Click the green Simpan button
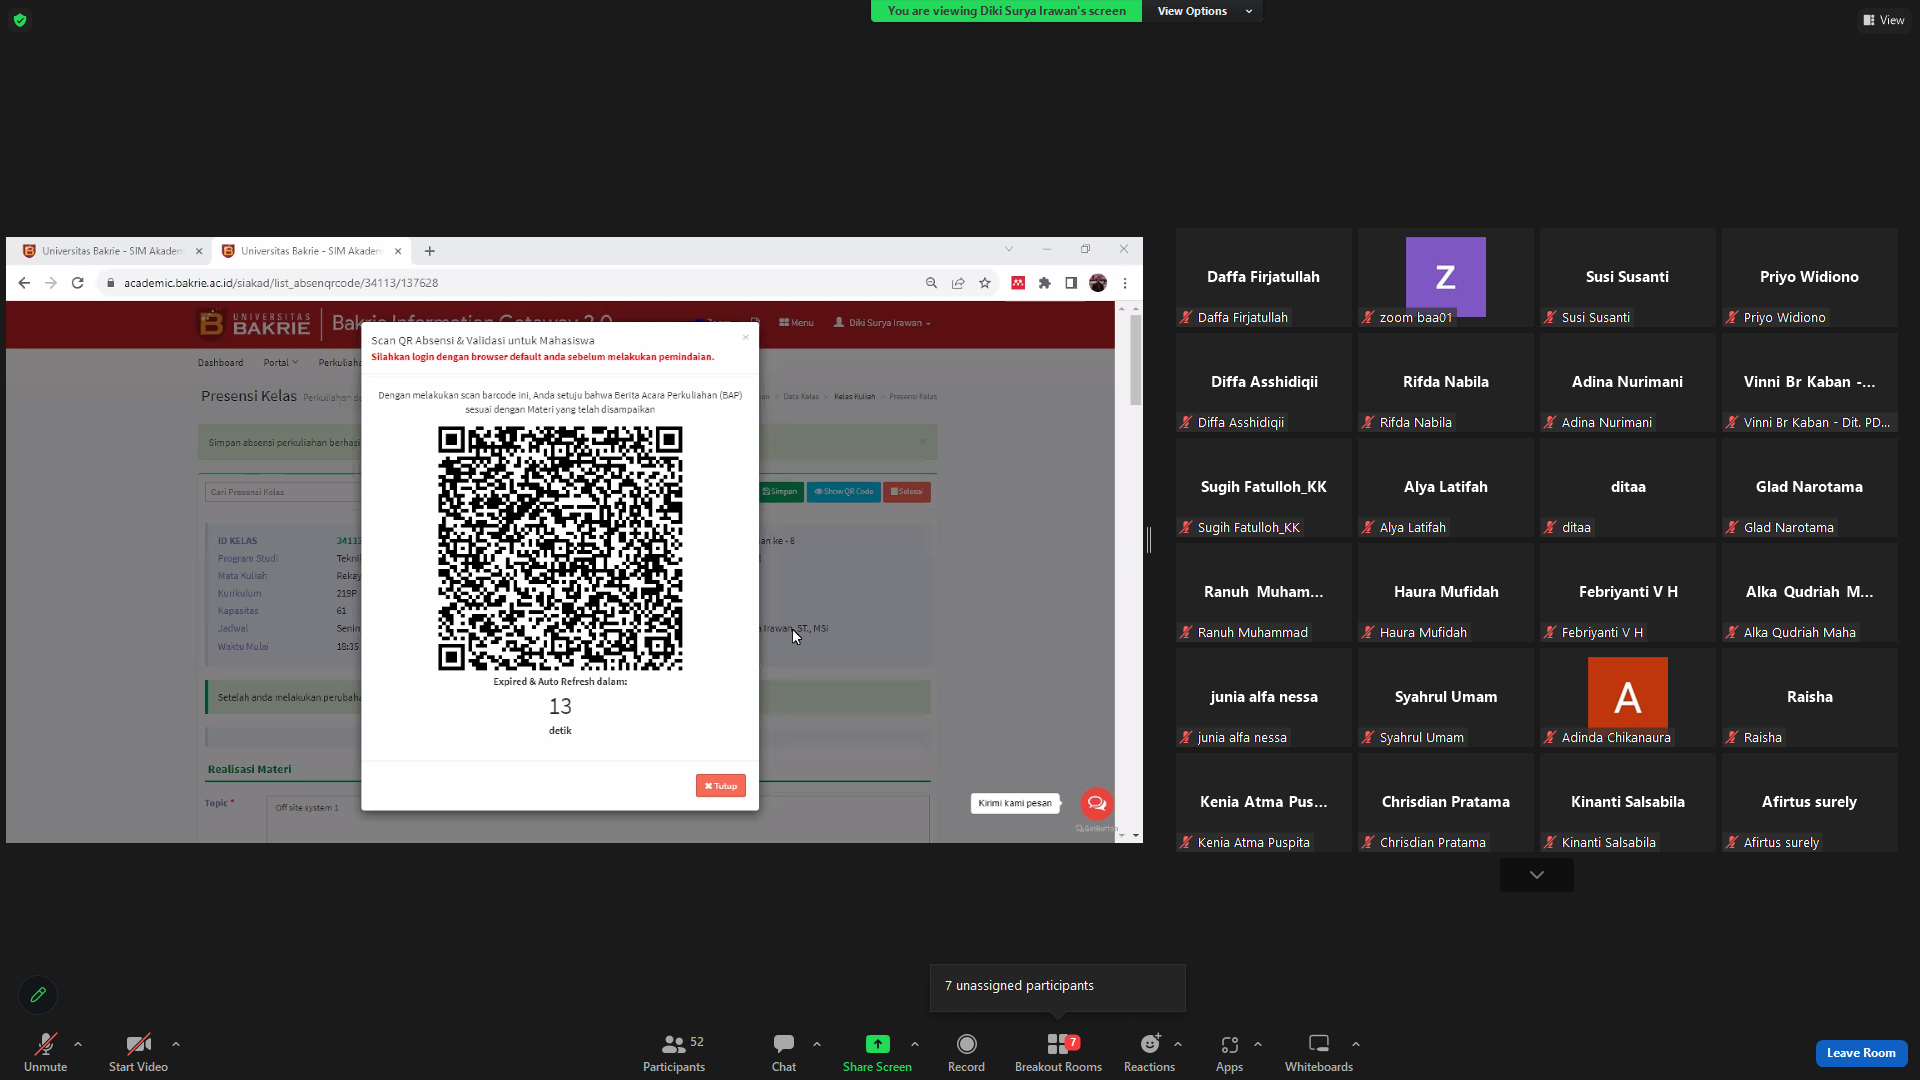 (780, 492)
